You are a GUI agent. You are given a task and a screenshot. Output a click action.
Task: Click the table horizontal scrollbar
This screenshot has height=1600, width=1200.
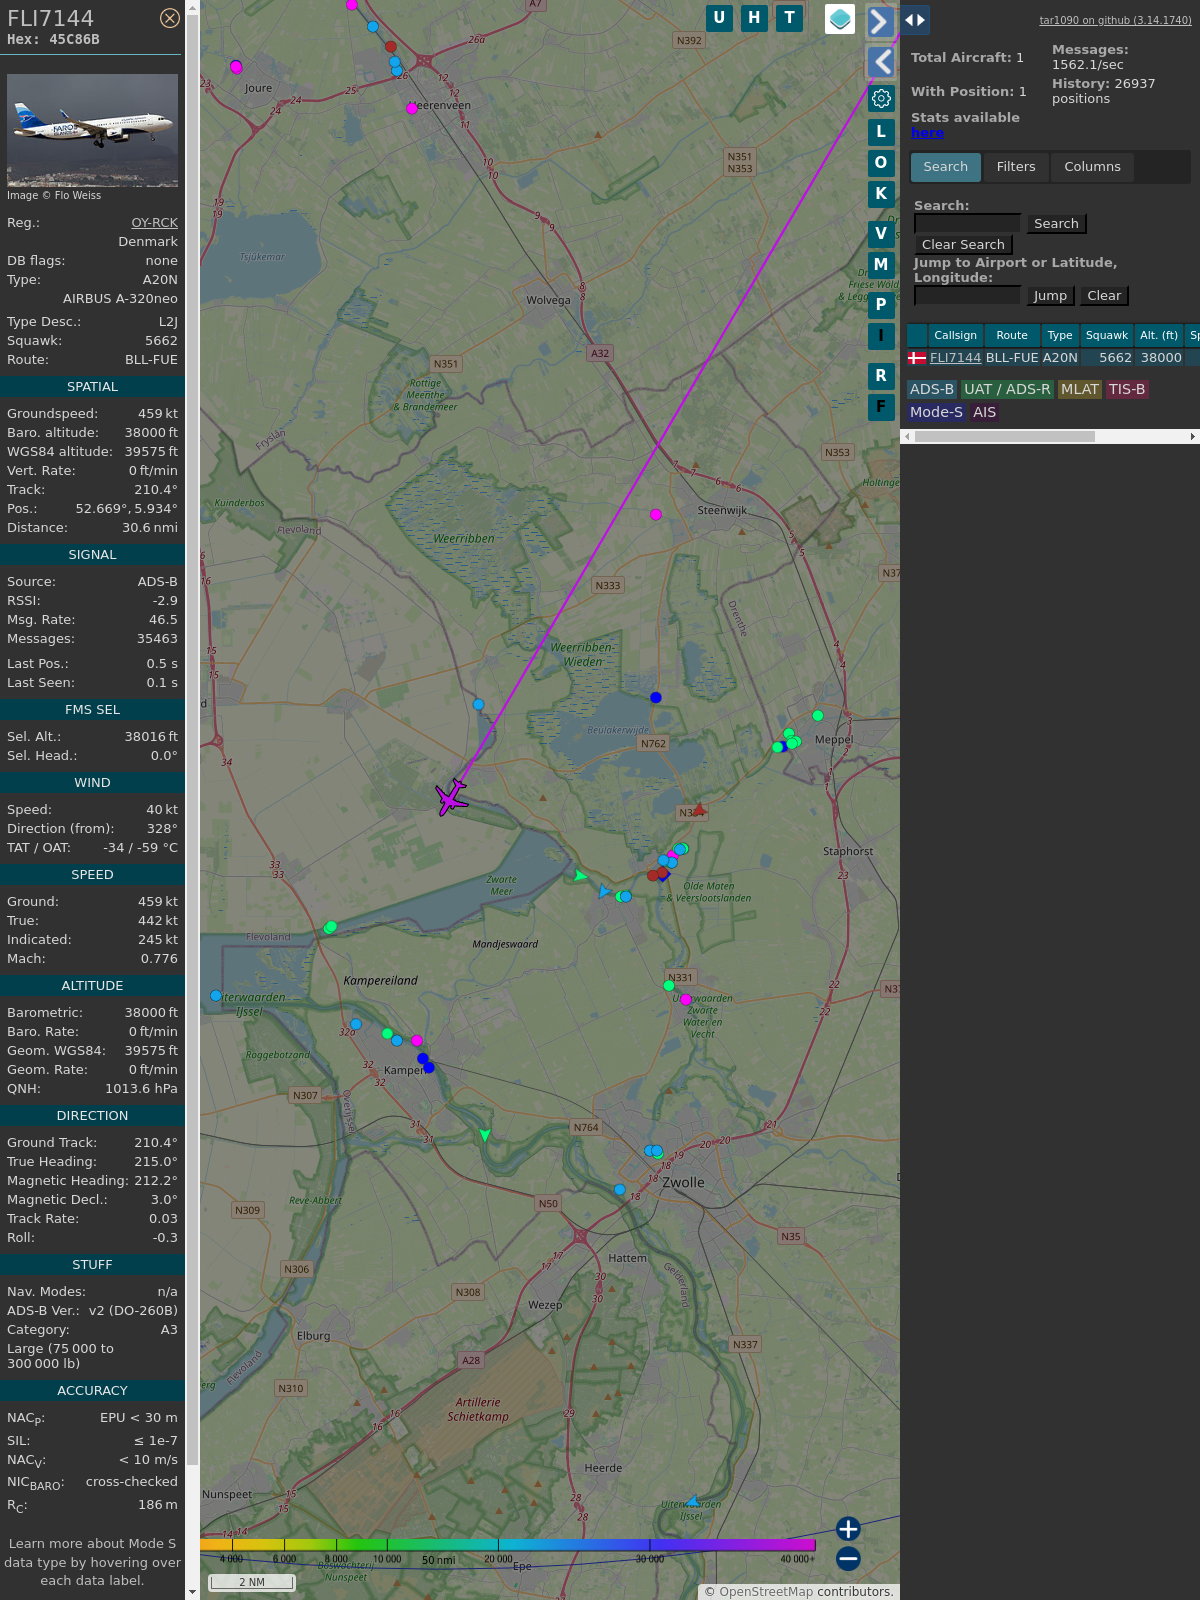tap(1005, 436)
